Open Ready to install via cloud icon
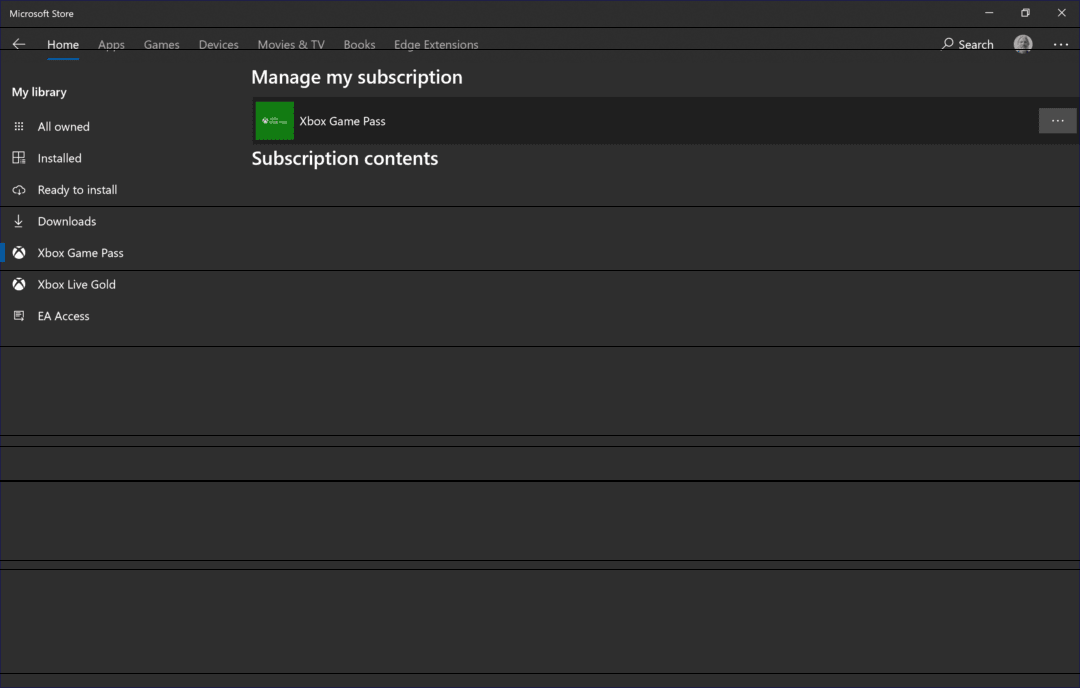Image resolution: width=1080 pixels, height=688 pixels. point(18,189)
